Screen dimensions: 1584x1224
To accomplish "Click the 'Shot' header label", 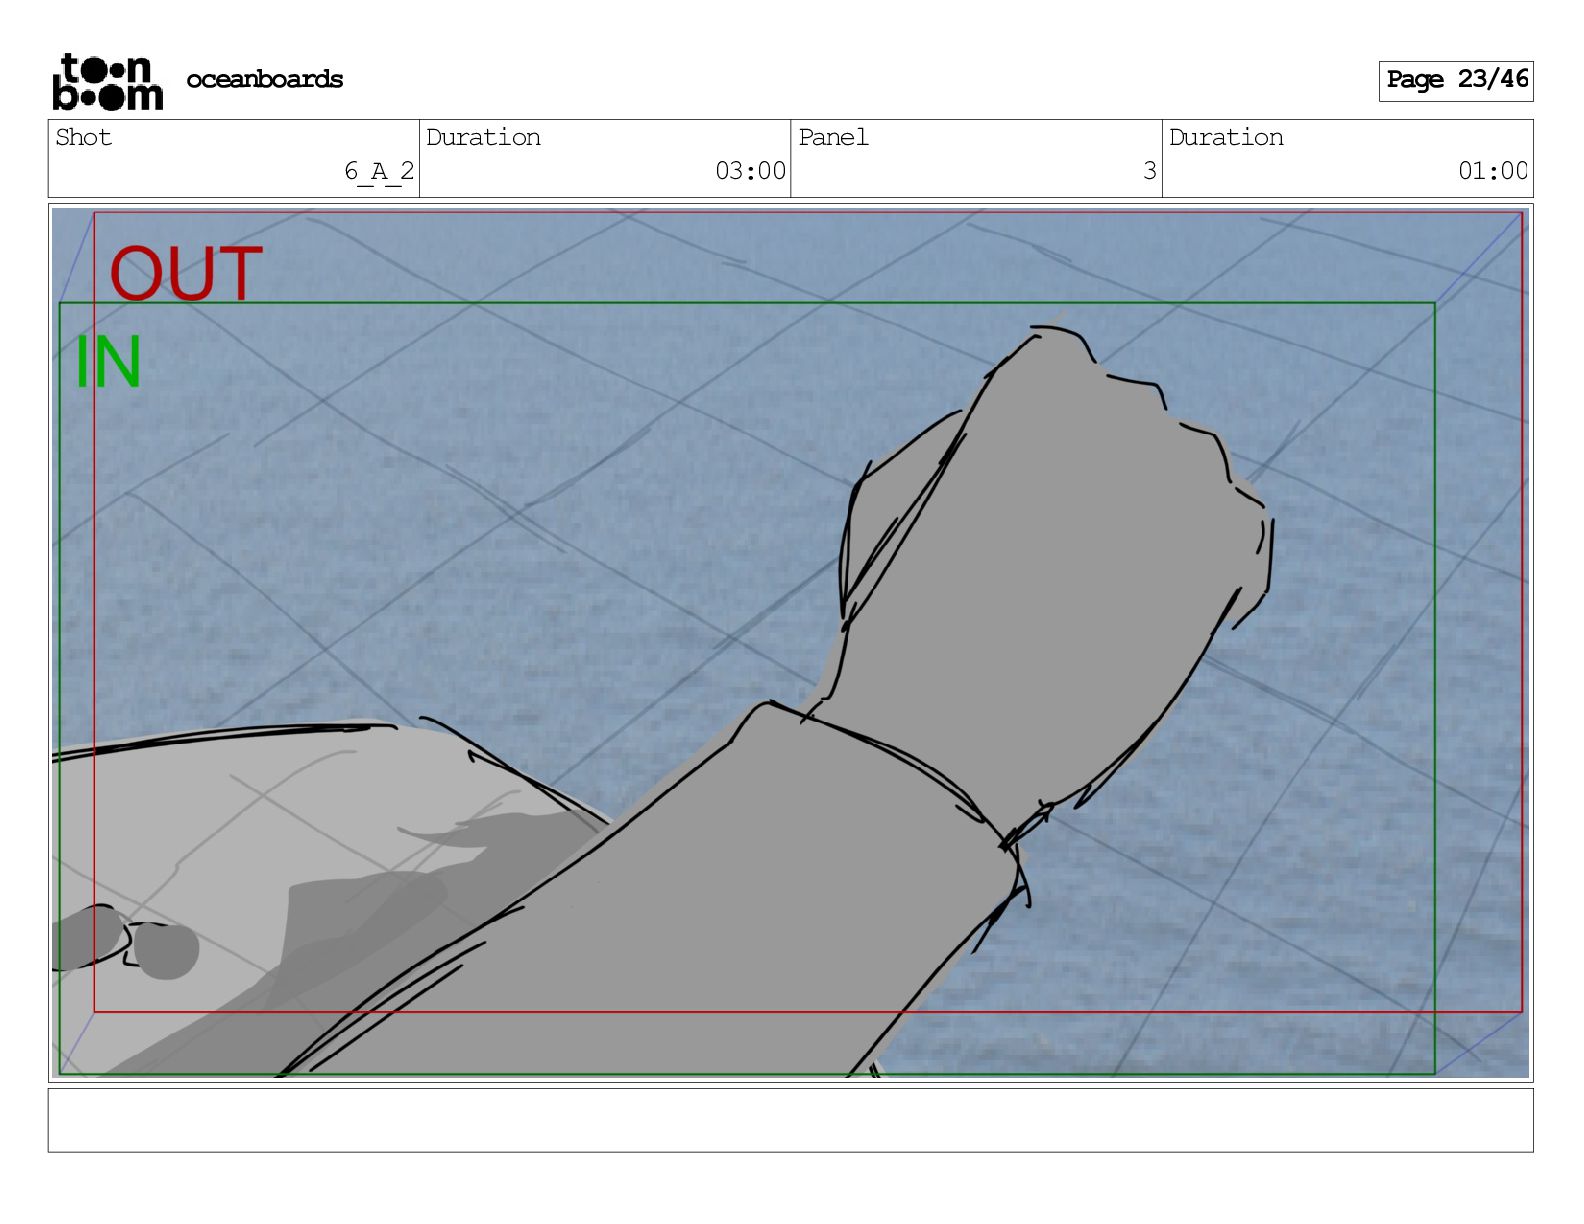I will [x=83, y=137].
